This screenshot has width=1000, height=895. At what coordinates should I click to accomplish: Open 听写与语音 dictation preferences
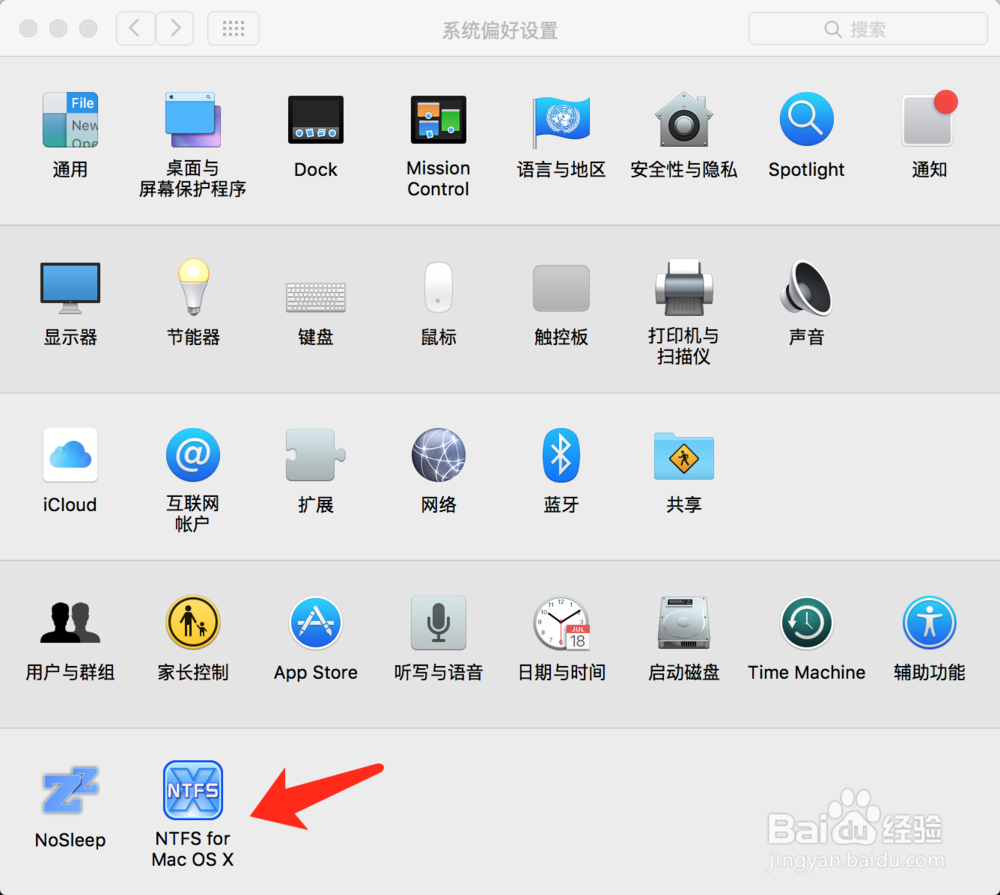[x=438, y=622]
